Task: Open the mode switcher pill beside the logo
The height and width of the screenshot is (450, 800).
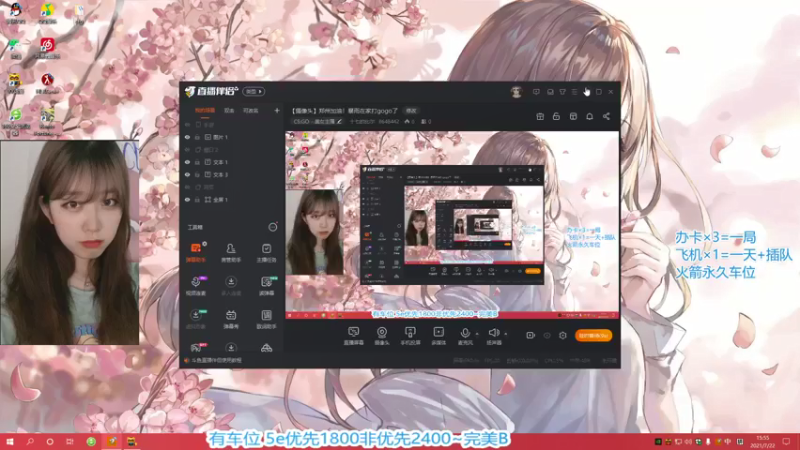Action: [x=254, y=91]
